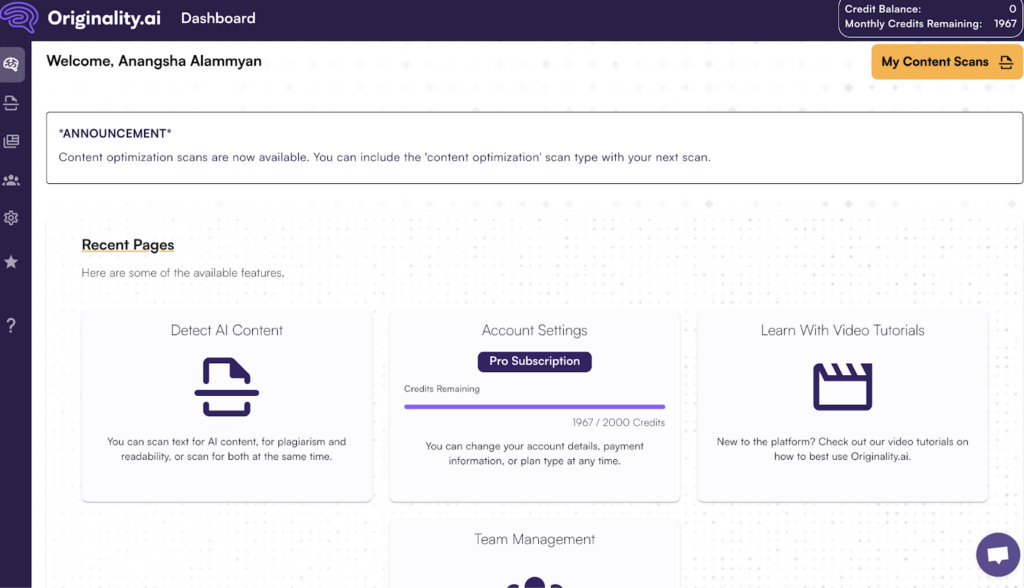1024x588 pixels.
Task: Open the Team Management card
Action: coord(534,554)
